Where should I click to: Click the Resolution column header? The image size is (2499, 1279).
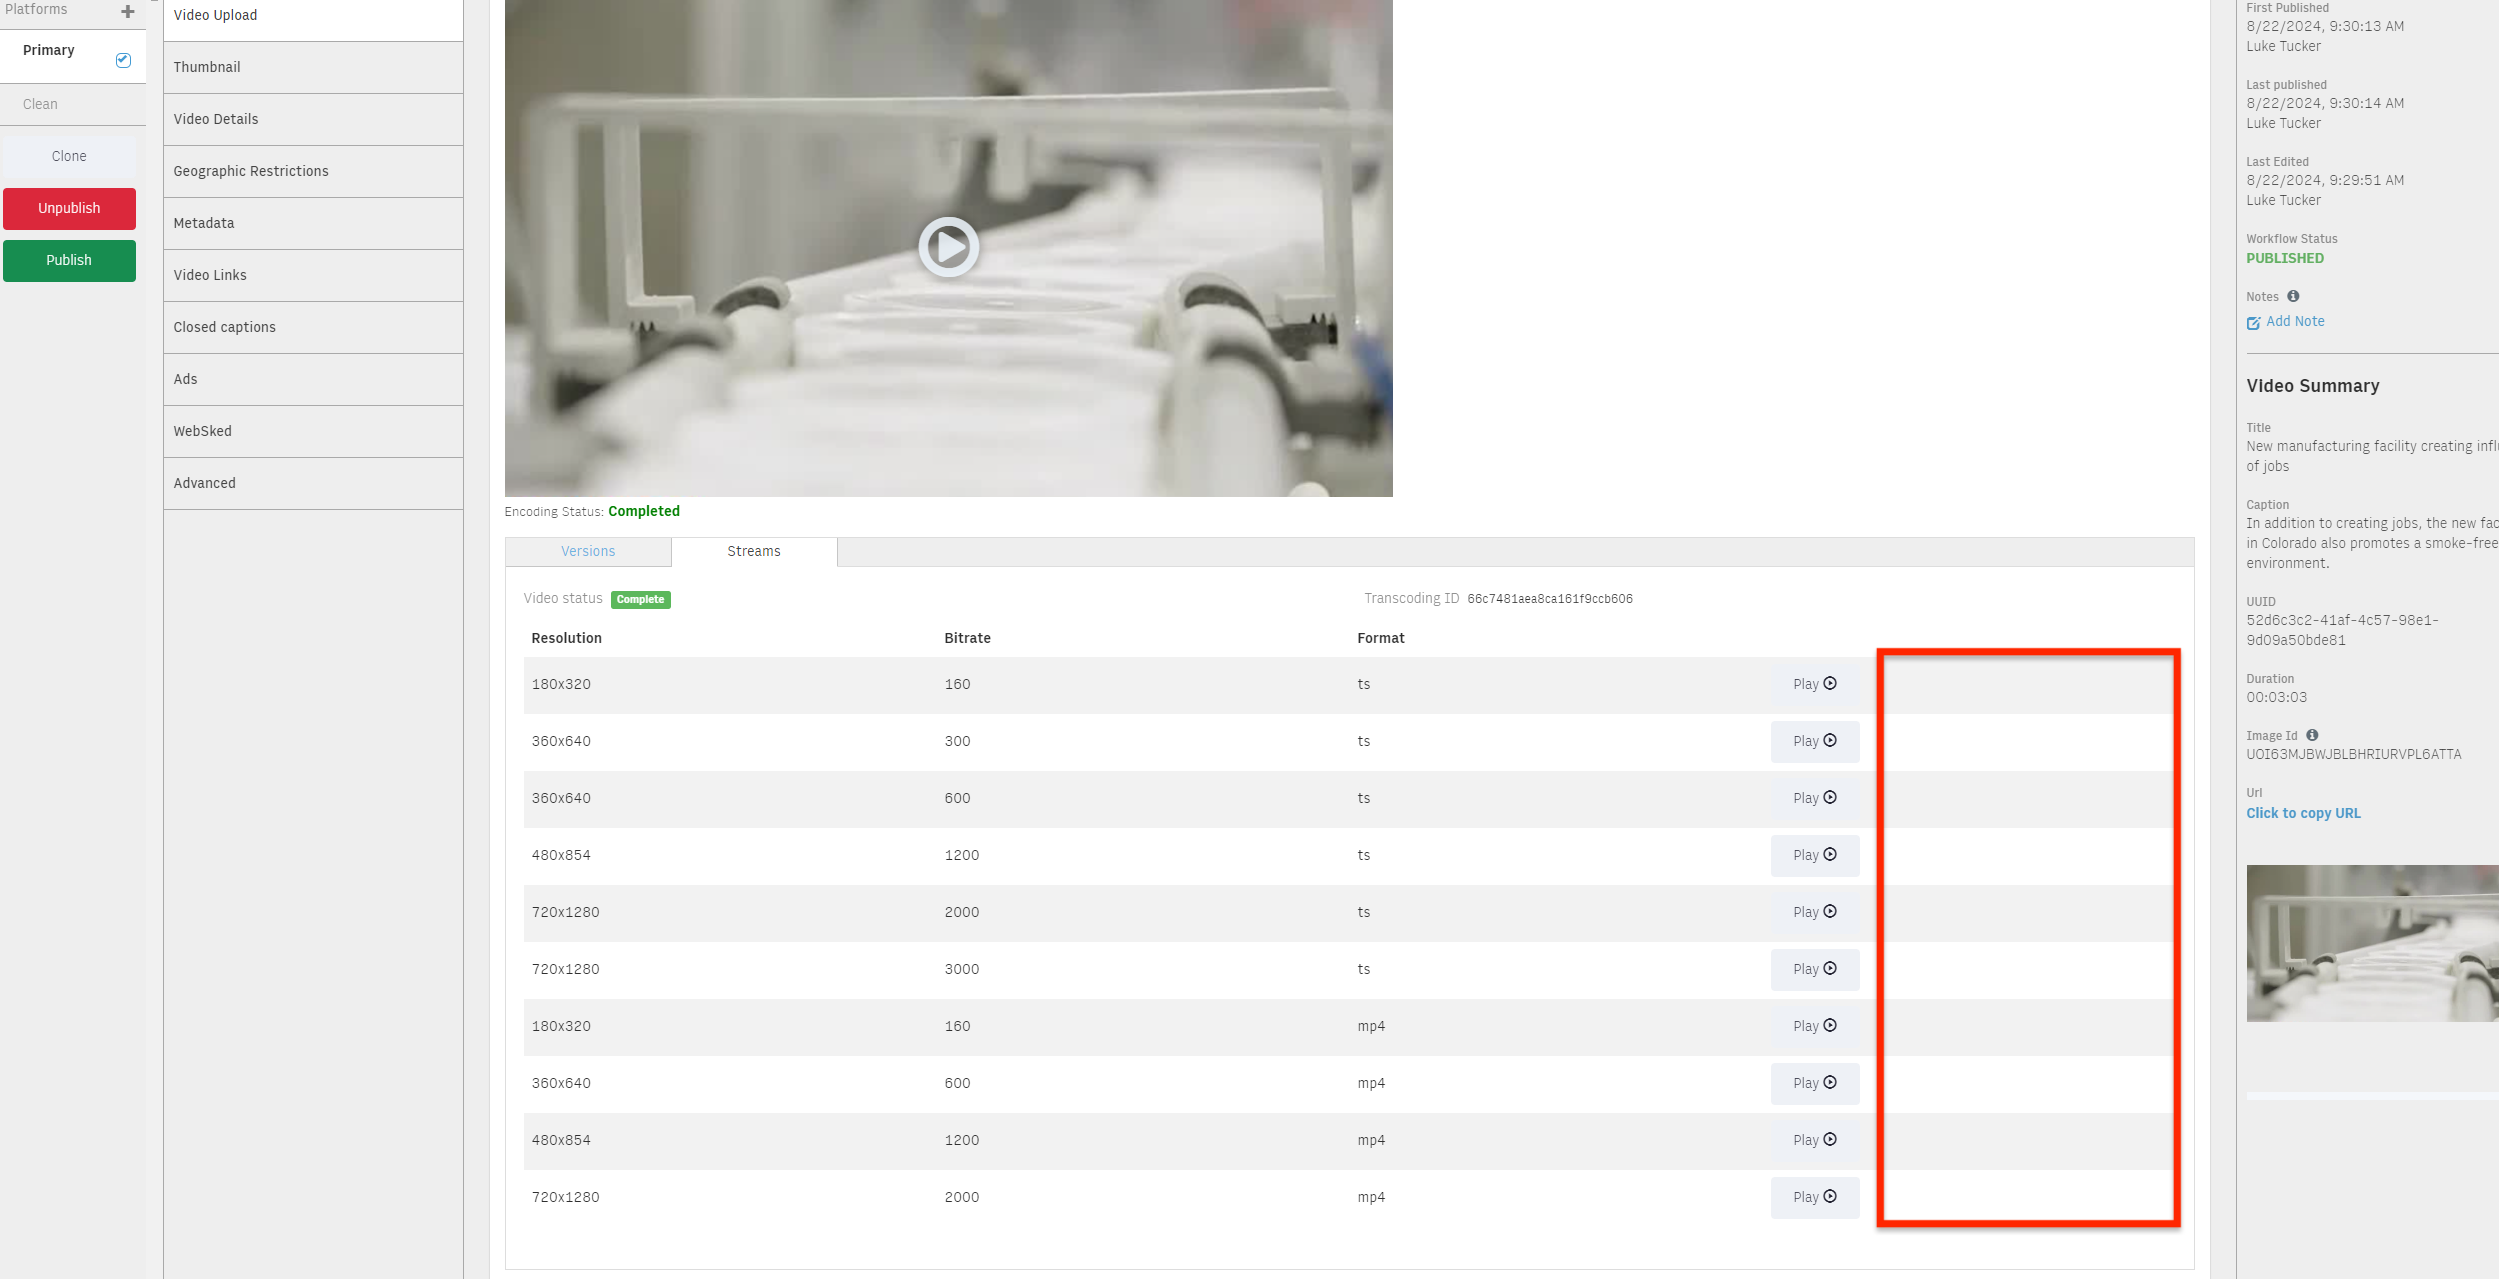pyautogui.click(x=566, y=638)
